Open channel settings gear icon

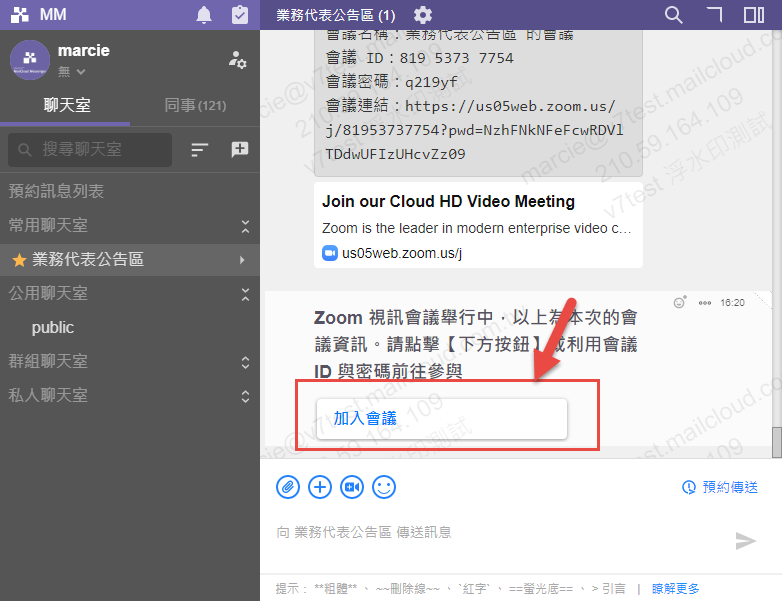point(422,15)
